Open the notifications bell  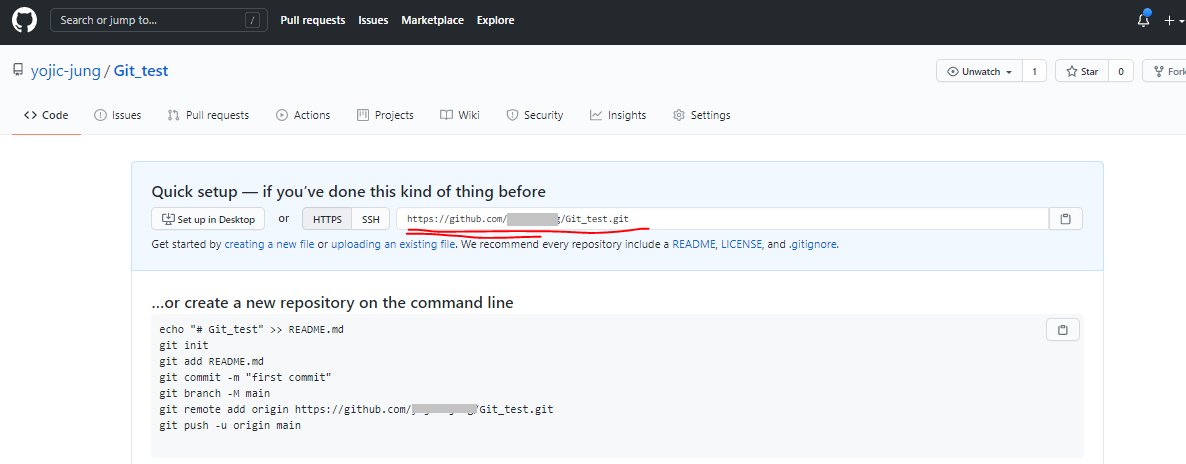(x=1144, y=20)
